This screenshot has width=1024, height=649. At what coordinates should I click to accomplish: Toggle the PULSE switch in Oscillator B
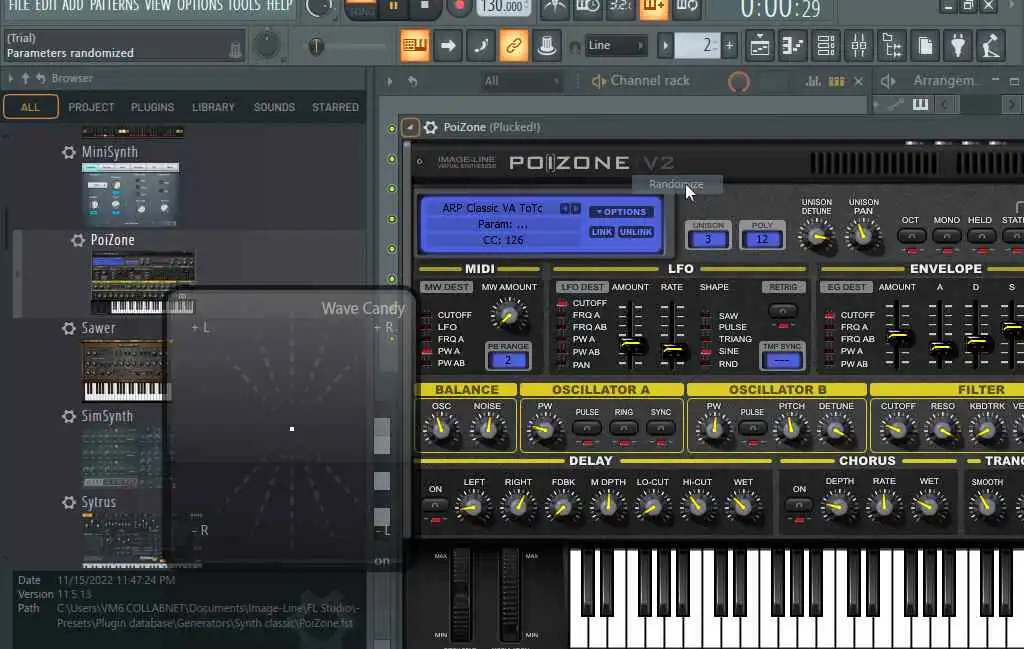752,428
